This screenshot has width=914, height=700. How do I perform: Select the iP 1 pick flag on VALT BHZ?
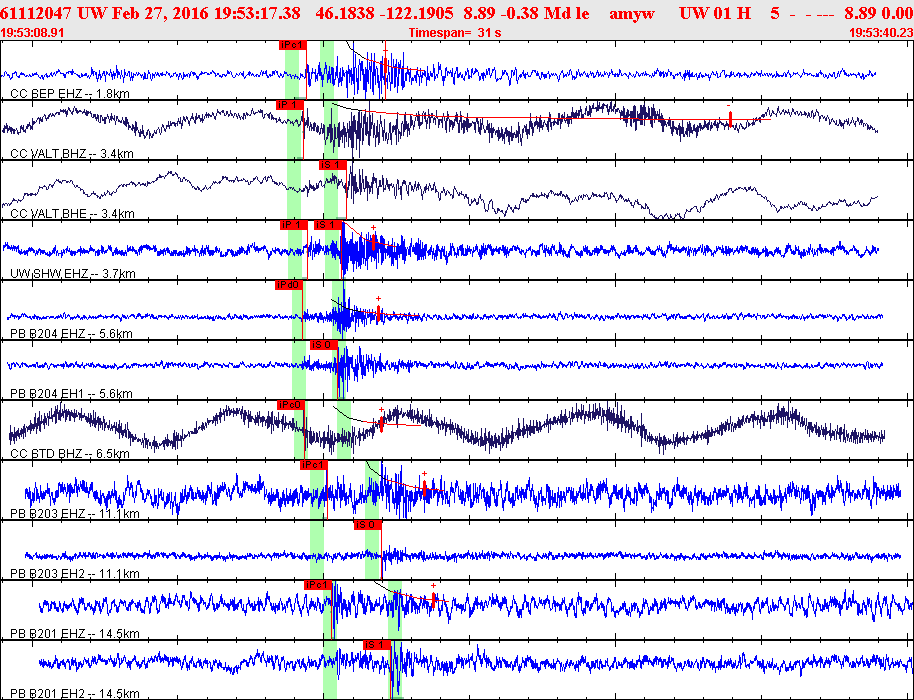tap(290, 105)
